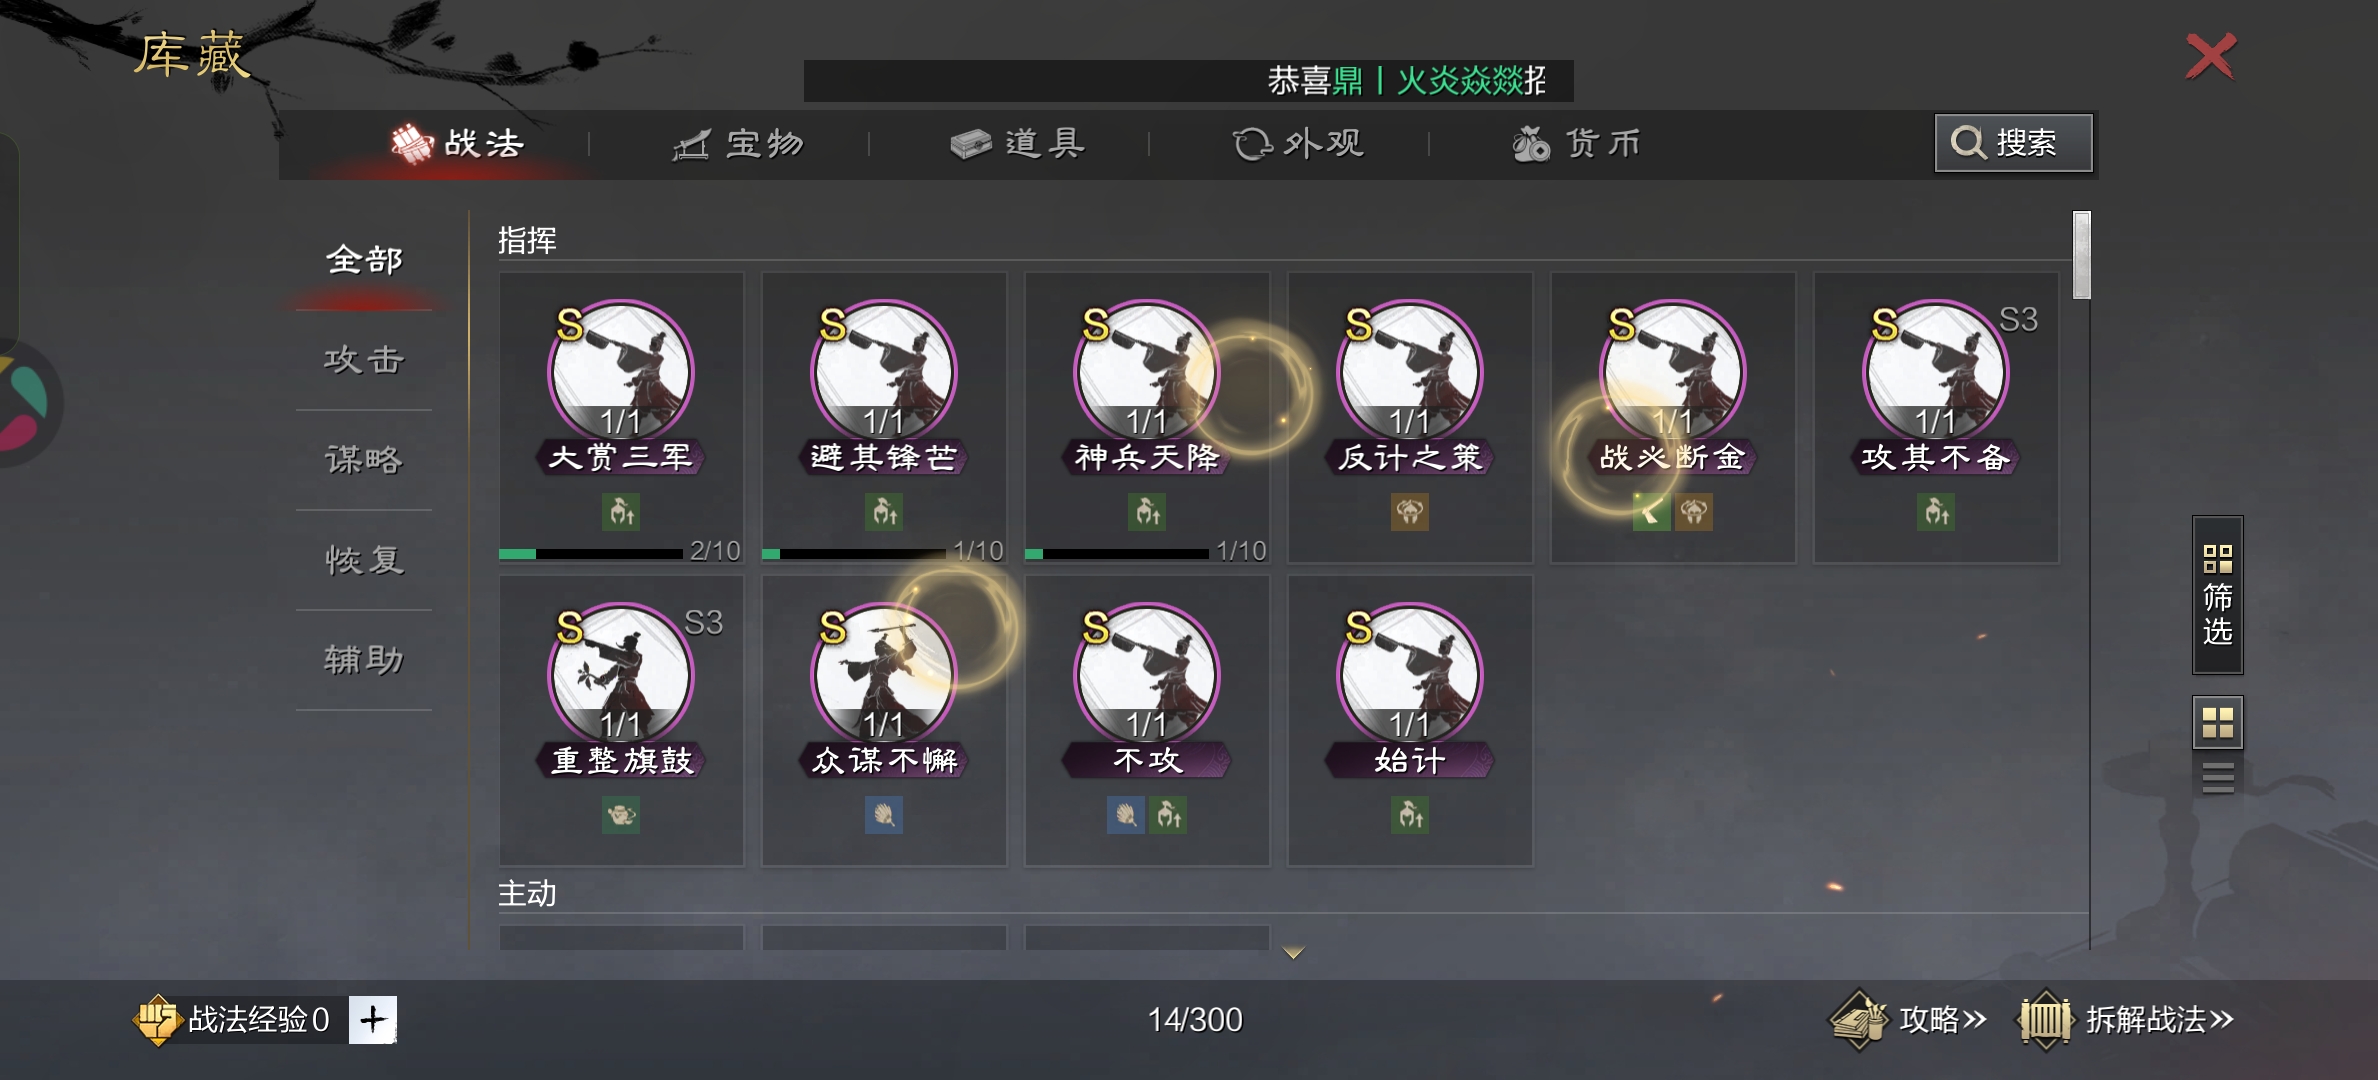Image resolution: width=2378 pixels, height=1080 pixels.
Task: Open the 众谋不懈 tactic card
Action: click(883, 720)
